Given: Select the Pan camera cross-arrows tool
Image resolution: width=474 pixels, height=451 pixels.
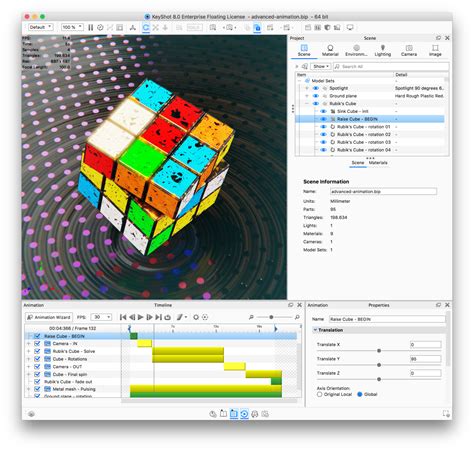Looking at the screenshot, I should 155,28.
